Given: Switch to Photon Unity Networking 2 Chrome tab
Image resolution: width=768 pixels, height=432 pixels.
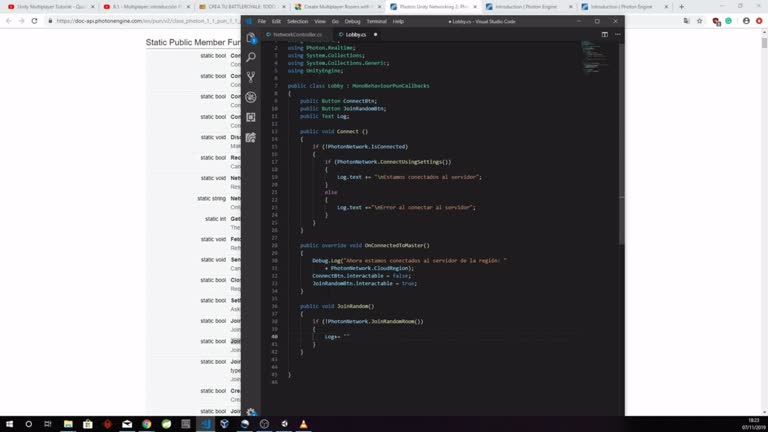Looking at the screenshot, I should (432, 7).
